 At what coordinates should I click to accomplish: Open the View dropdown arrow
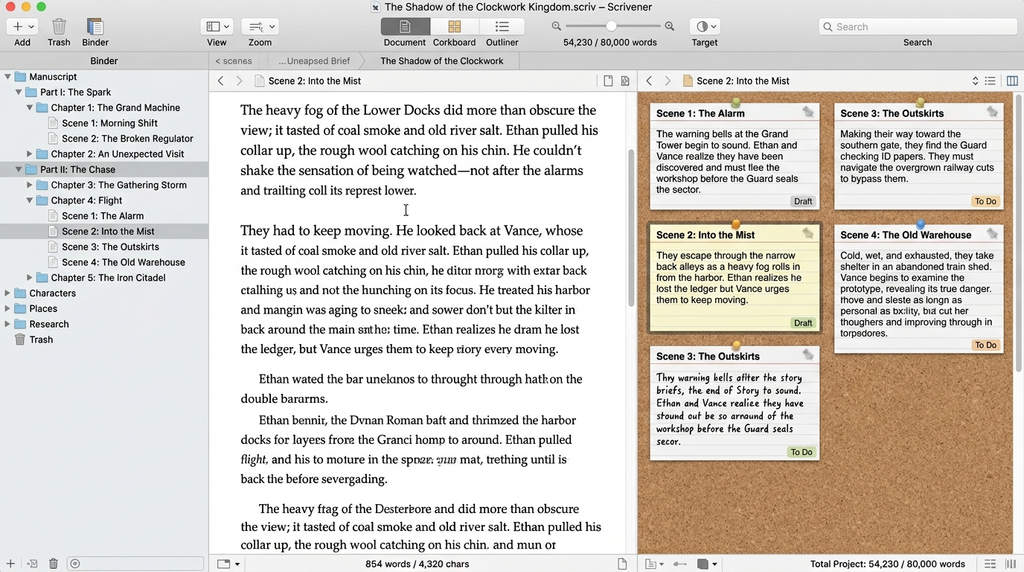point(227,27)
